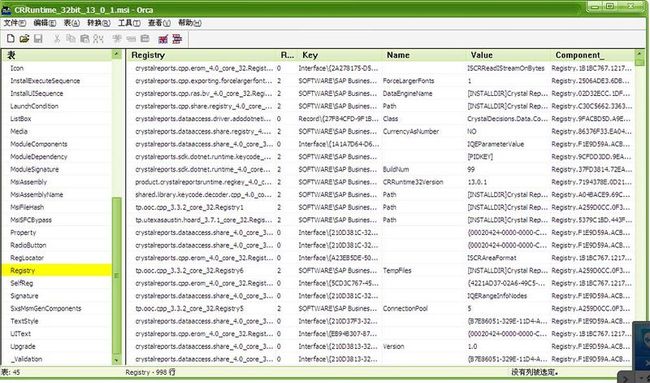Open the 编辑(E) menu
This screenshot has height=383, width=650.
[45, 23]
